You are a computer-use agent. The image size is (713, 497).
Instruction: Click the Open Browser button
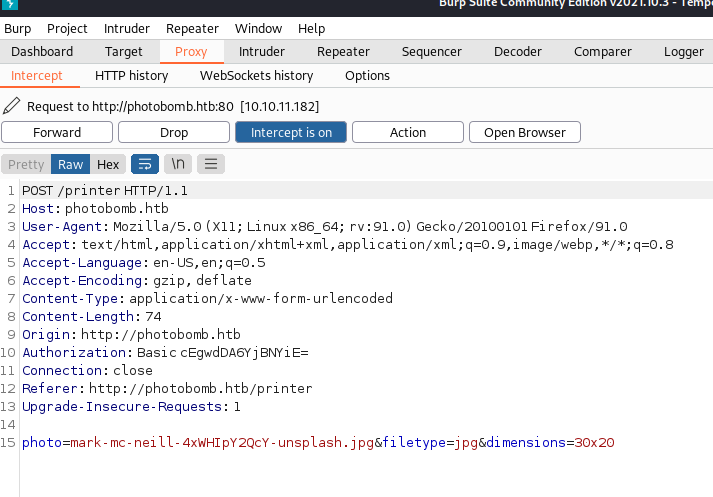tap(525, 132)
